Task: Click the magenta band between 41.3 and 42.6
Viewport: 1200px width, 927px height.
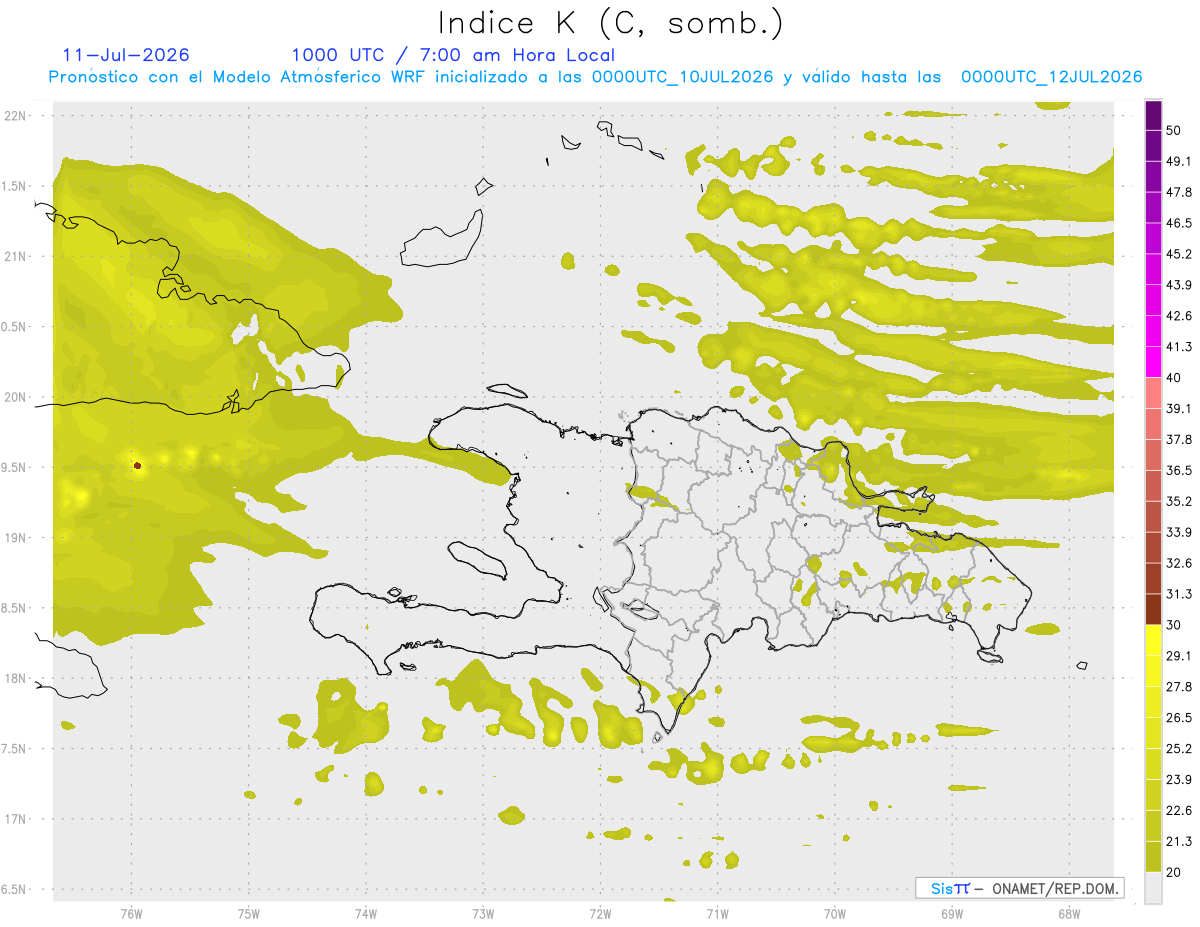Action: pyautogui.click(x=1154, y=331)
